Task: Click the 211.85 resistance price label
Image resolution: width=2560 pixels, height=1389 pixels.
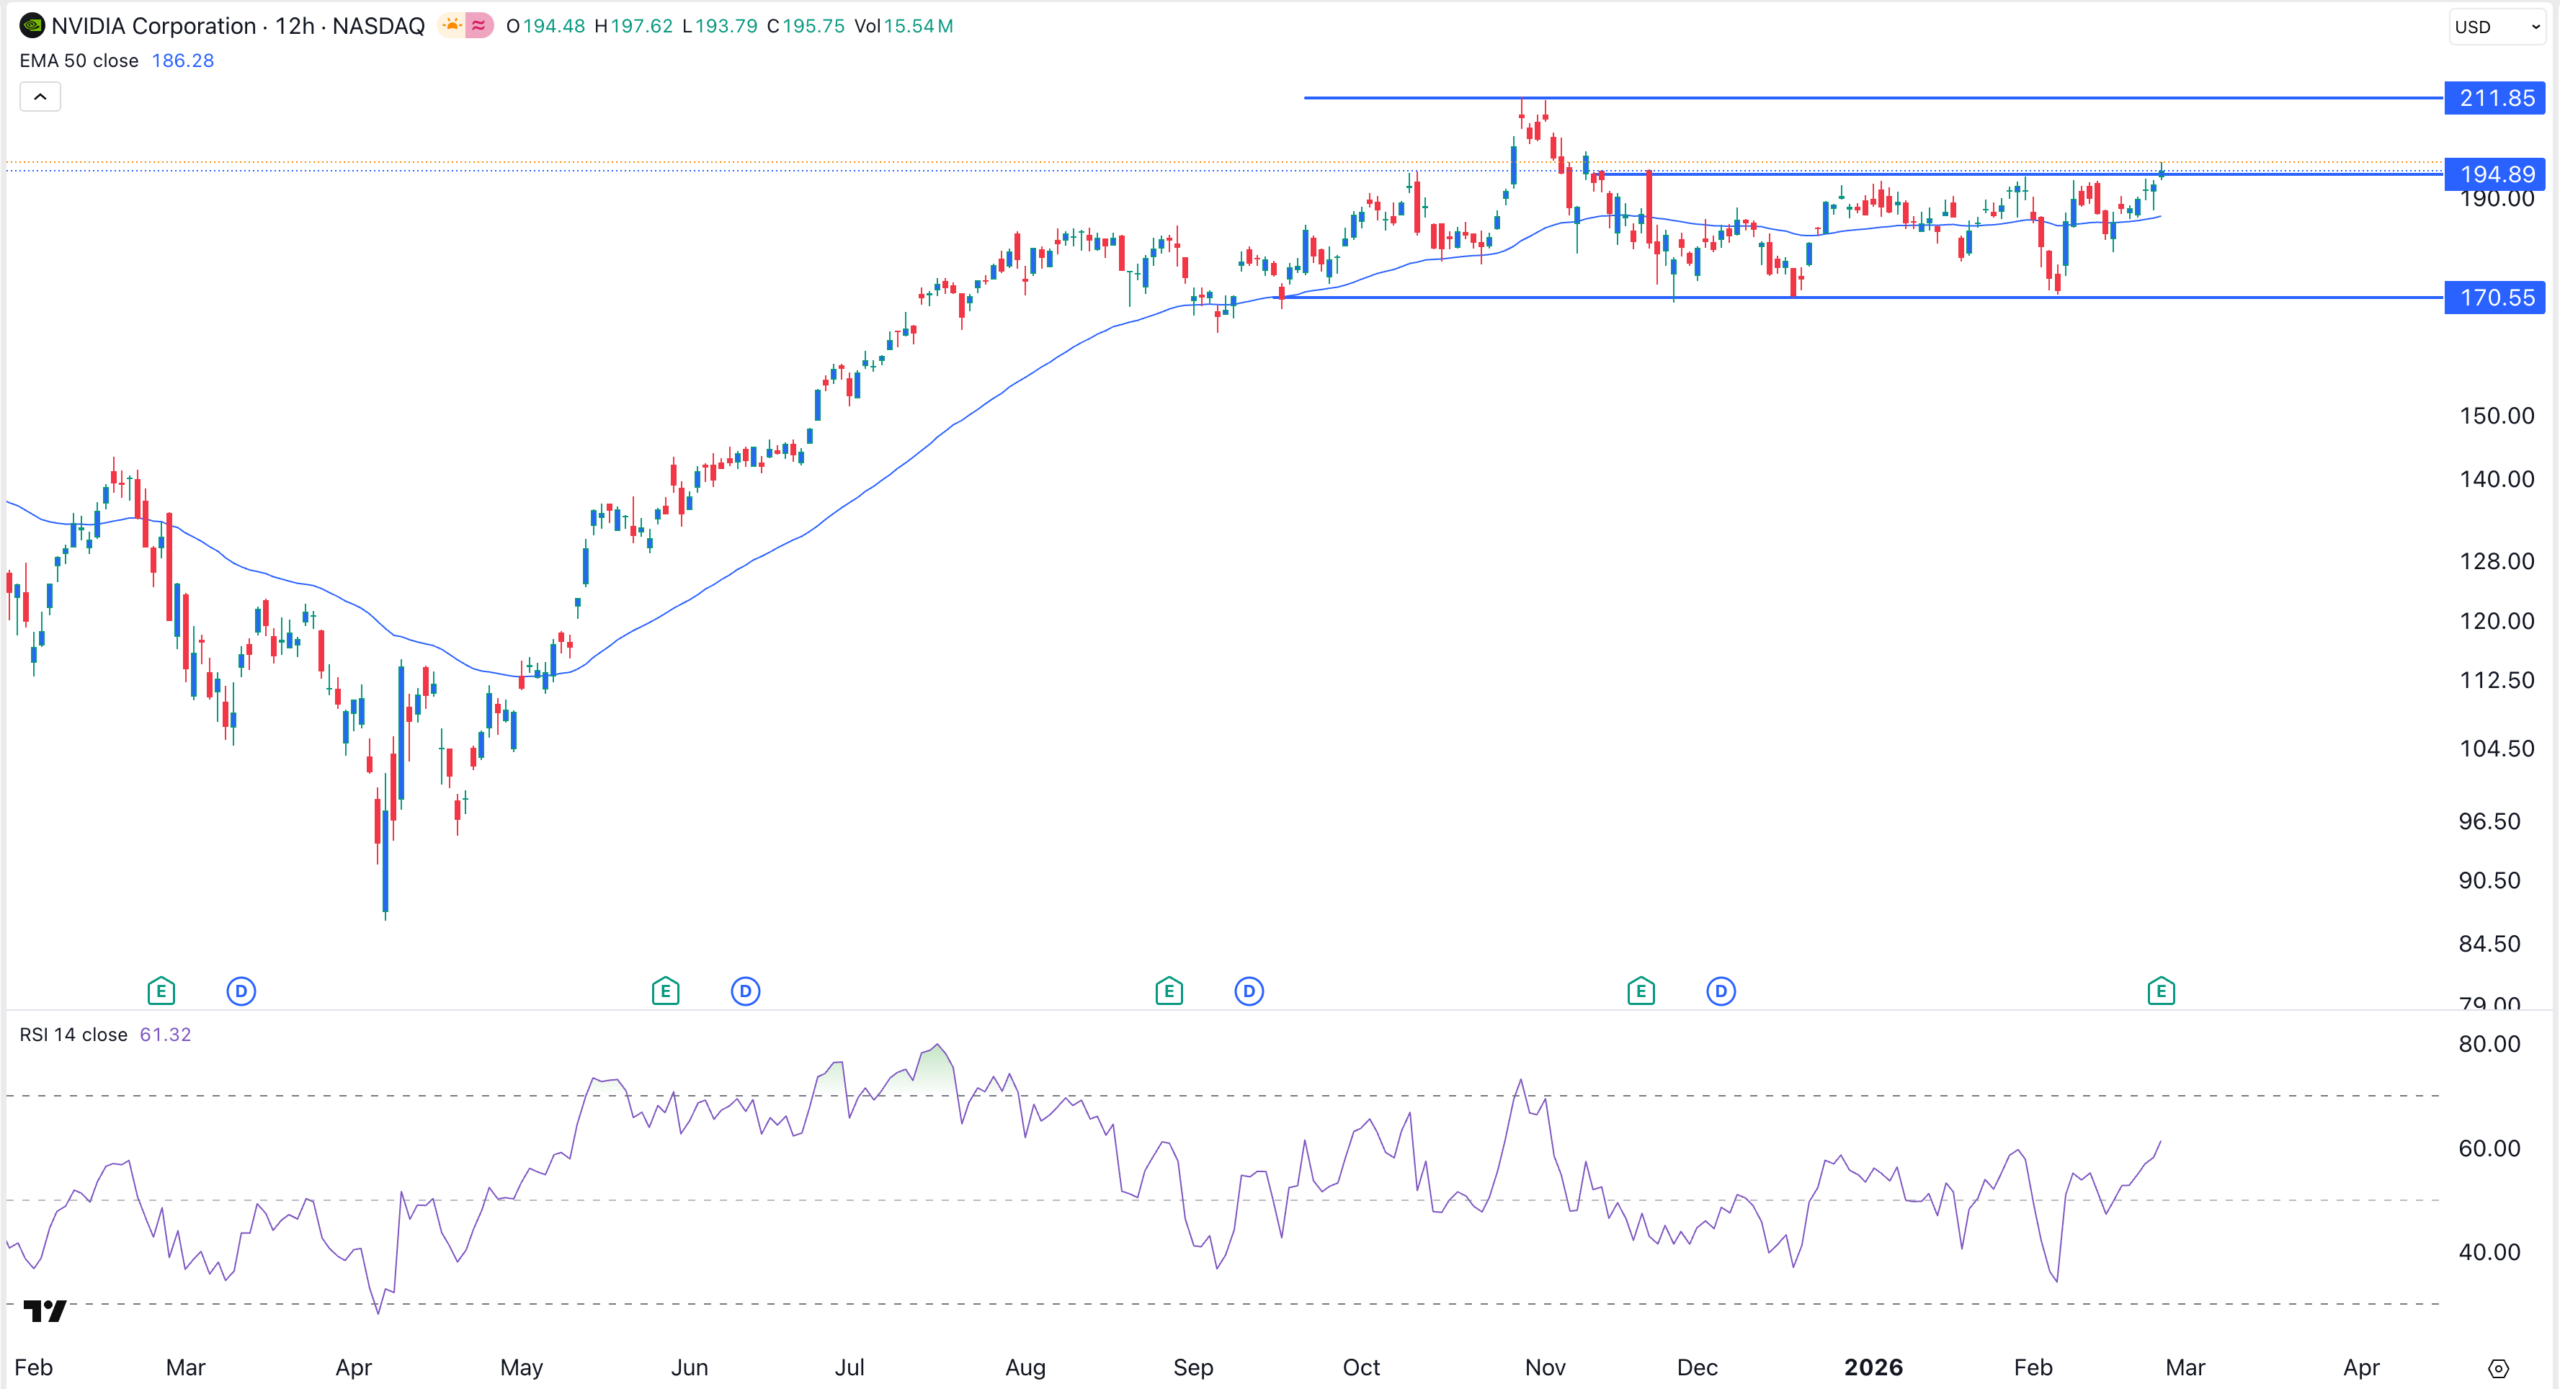Action: click(2494, 98)
